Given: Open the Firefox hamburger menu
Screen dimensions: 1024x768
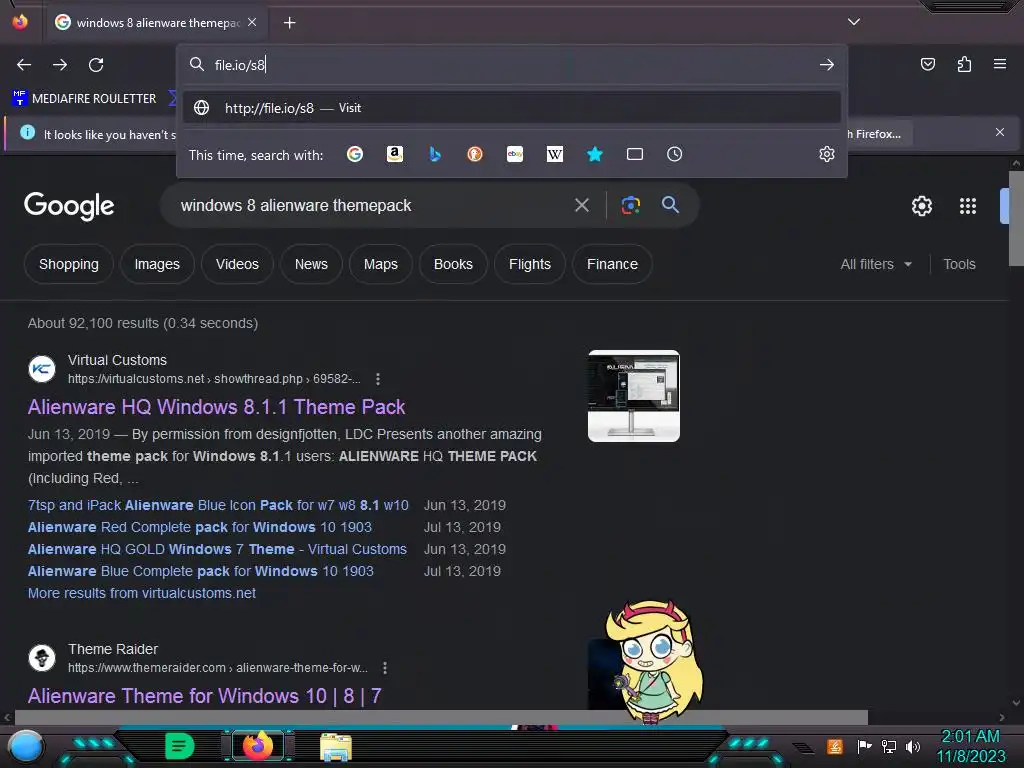Looking at the screenshot, I should pyautogui.click(x=1000, y=64).
